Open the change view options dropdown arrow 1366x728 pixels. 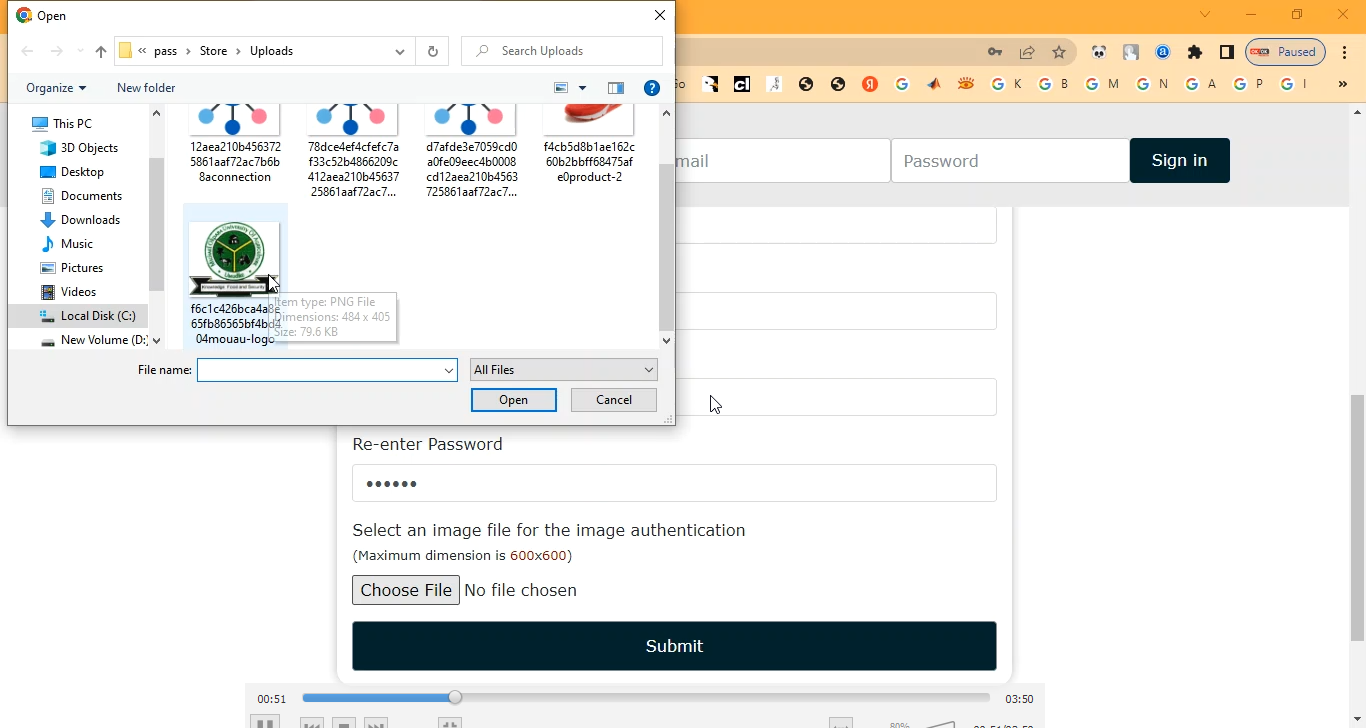(x=582, y=88)
